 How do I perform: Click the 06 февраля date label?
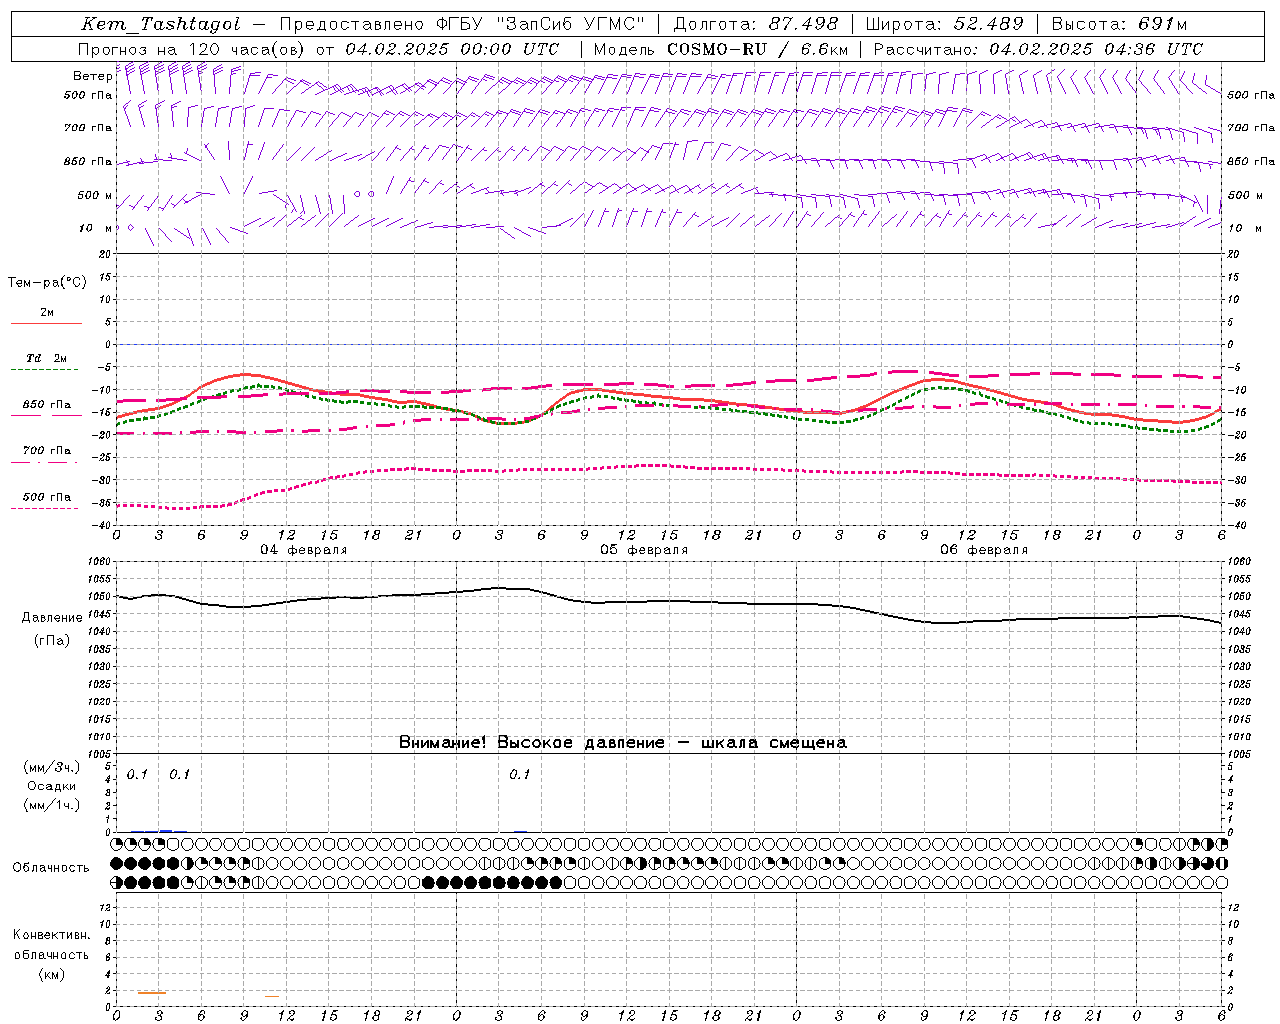point(984,550)
